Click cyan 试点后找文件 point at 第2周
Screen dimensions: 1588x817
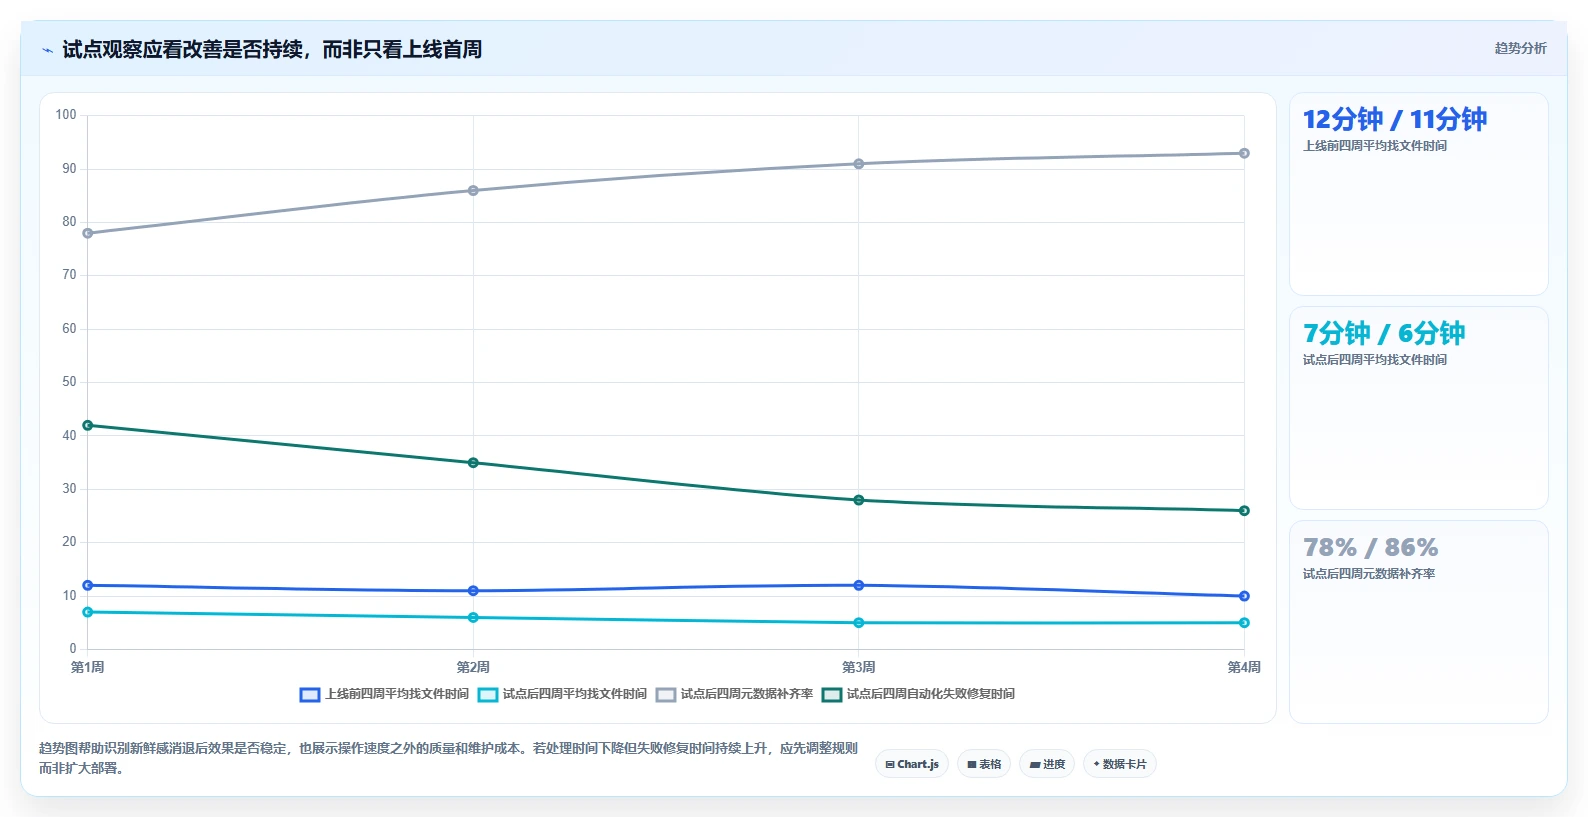click(x=473, y=618)
